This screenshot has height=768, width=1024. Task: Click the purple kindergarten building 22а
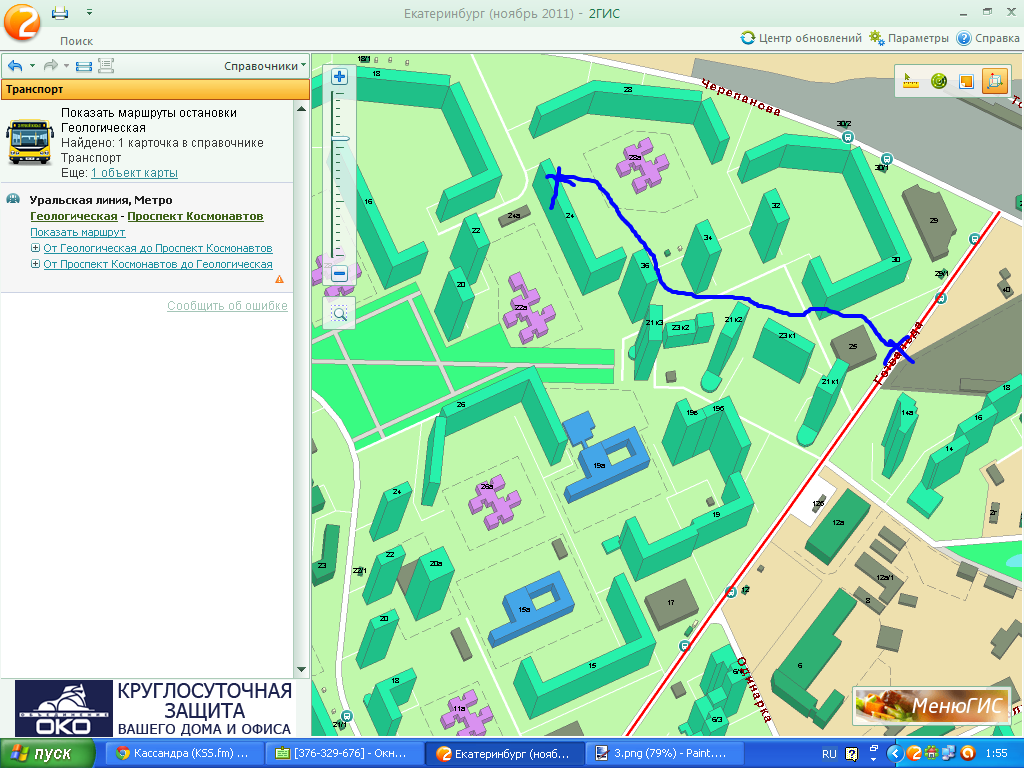(x=528, y=309)
